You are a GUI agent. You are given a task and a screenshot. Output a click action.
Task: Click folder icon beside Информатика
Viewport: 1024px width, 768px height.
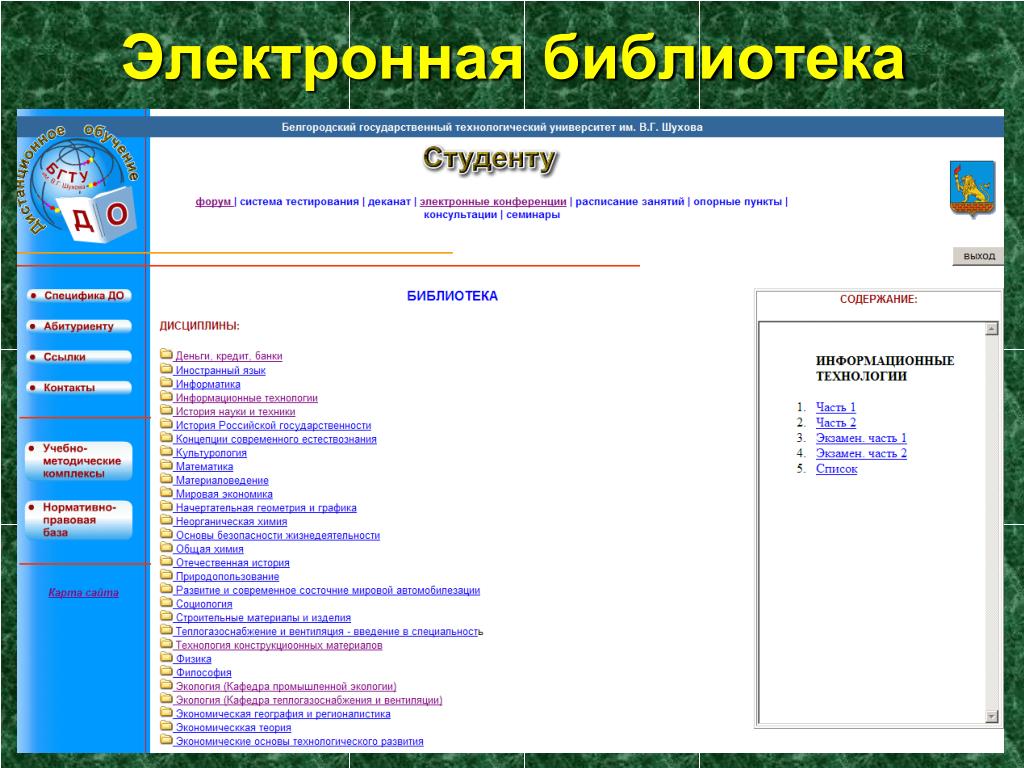(x=167, y=383)
